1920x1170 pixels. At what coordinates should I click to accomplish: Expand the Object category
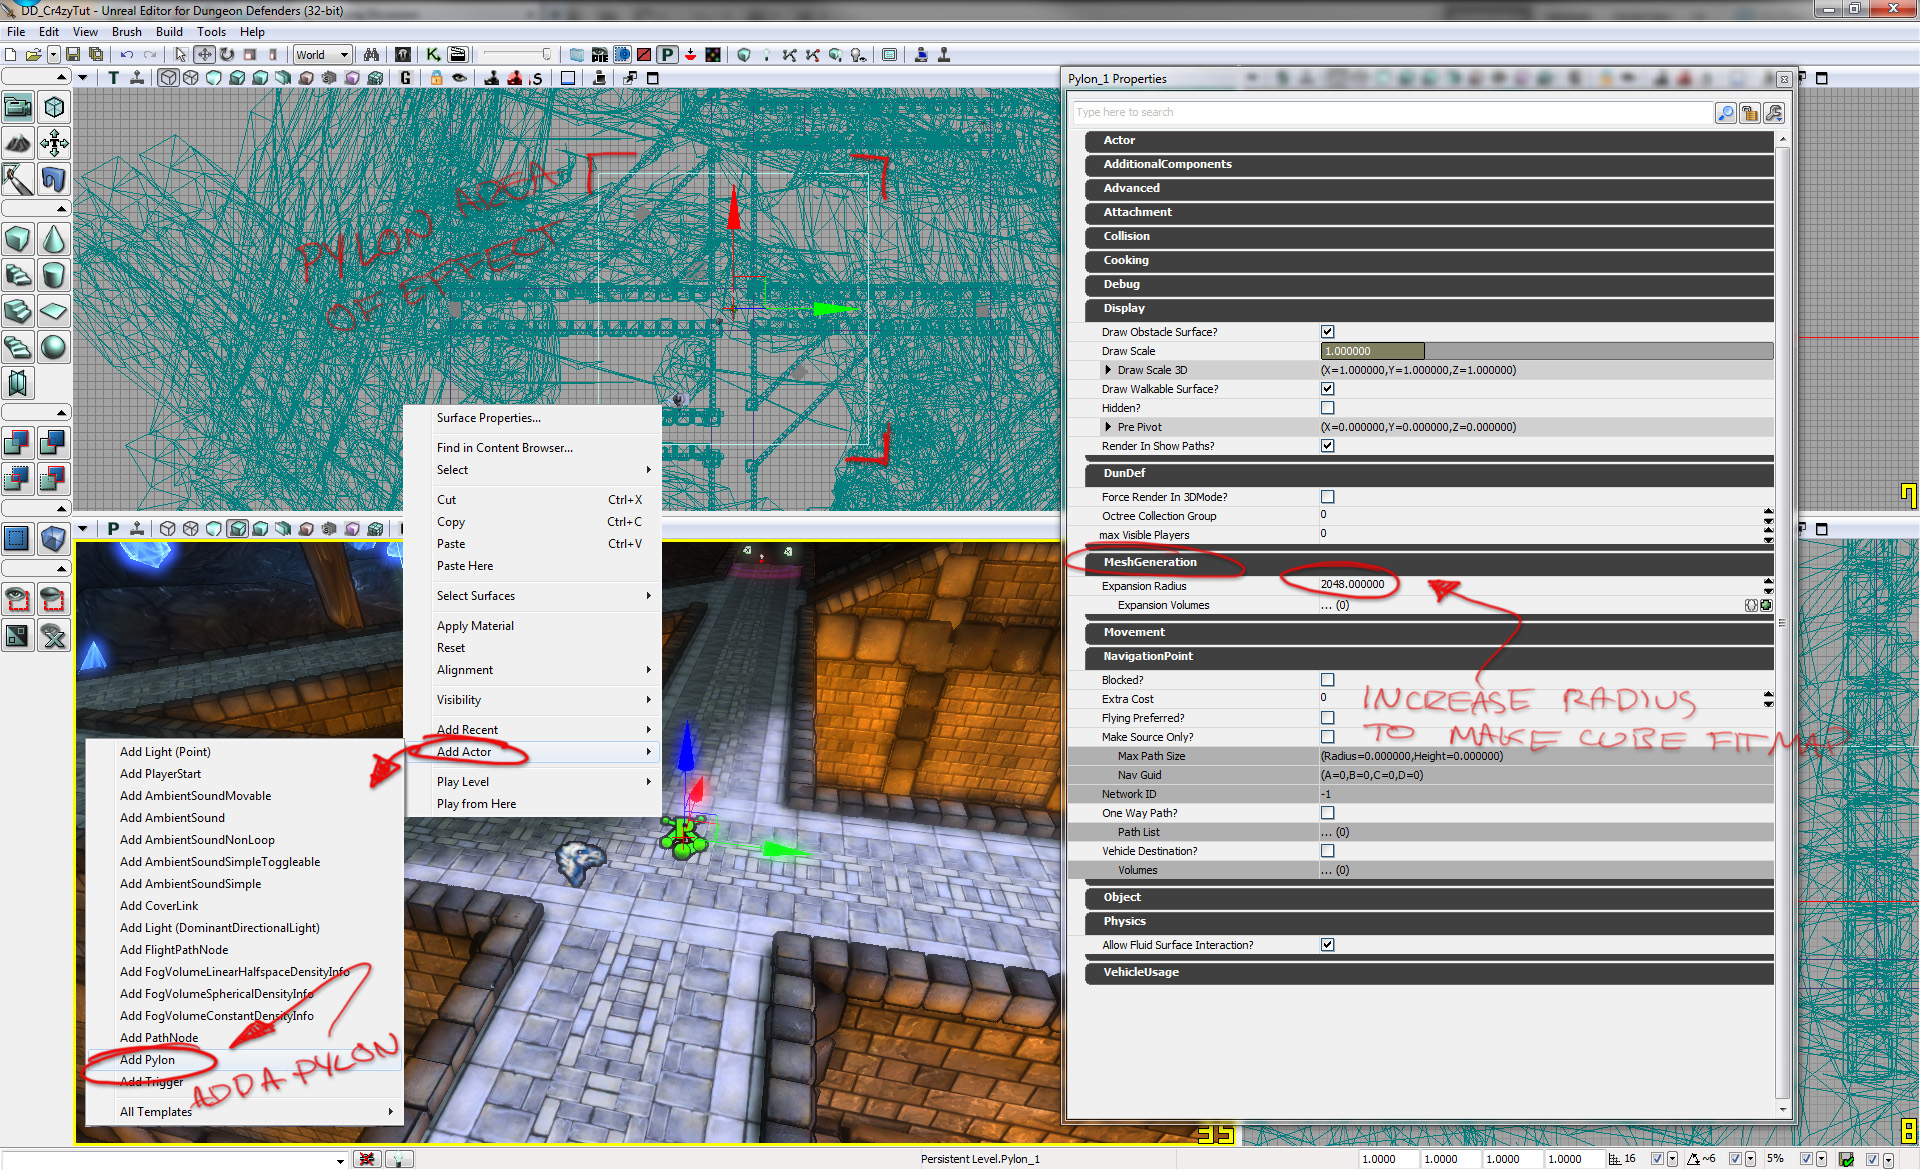tap(1429, 898)
